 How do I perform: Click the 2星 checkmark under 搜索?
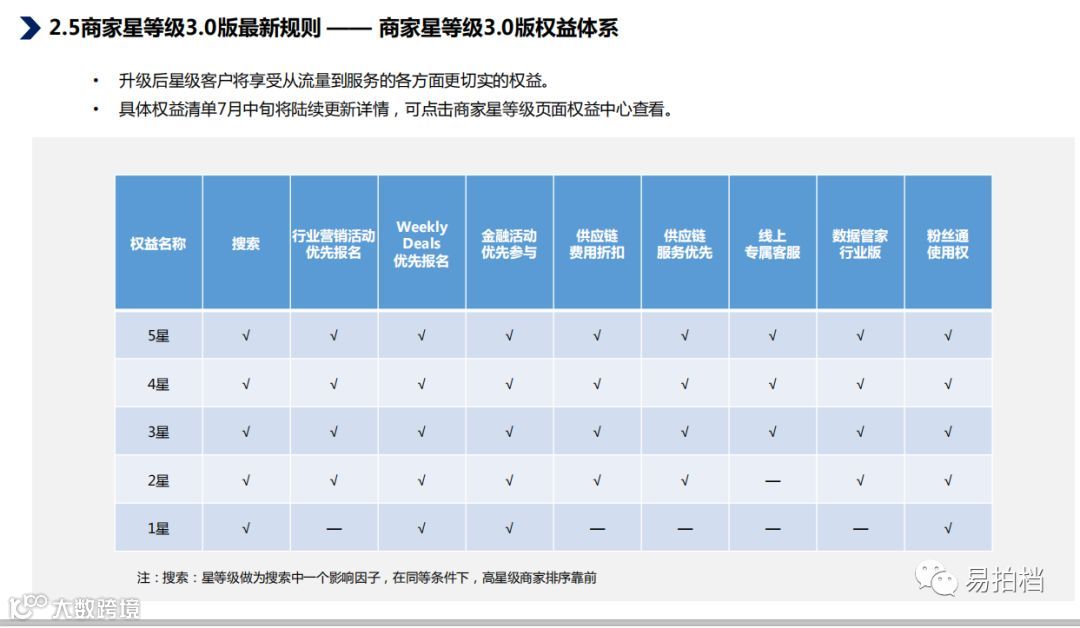(x=246, y=480)
